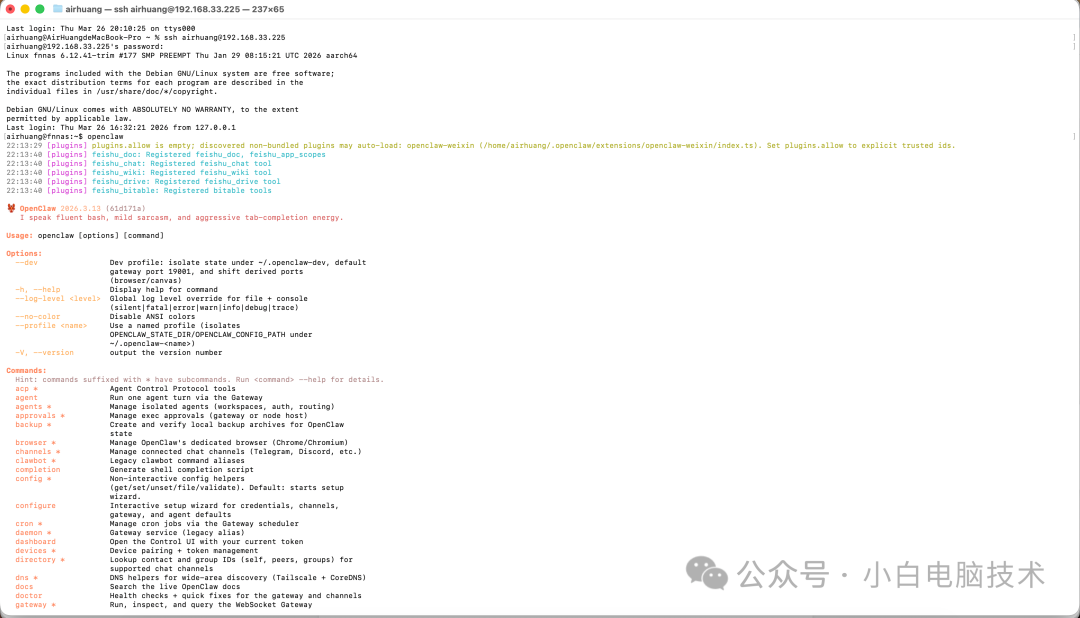Click the terminal window title text

[175, 9]
